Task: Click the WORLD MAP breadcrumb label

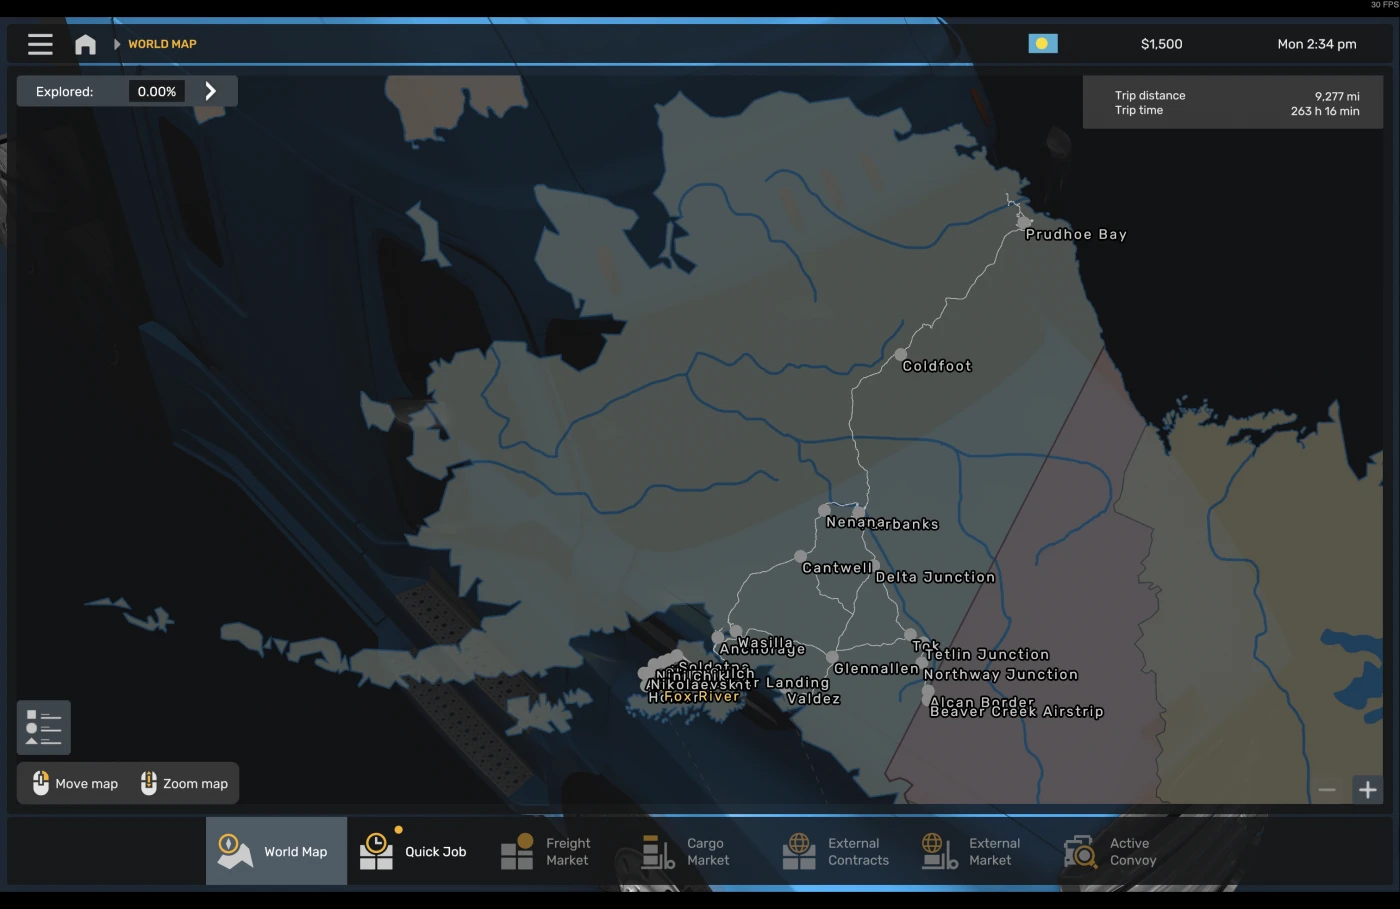Action: point(162,43)
